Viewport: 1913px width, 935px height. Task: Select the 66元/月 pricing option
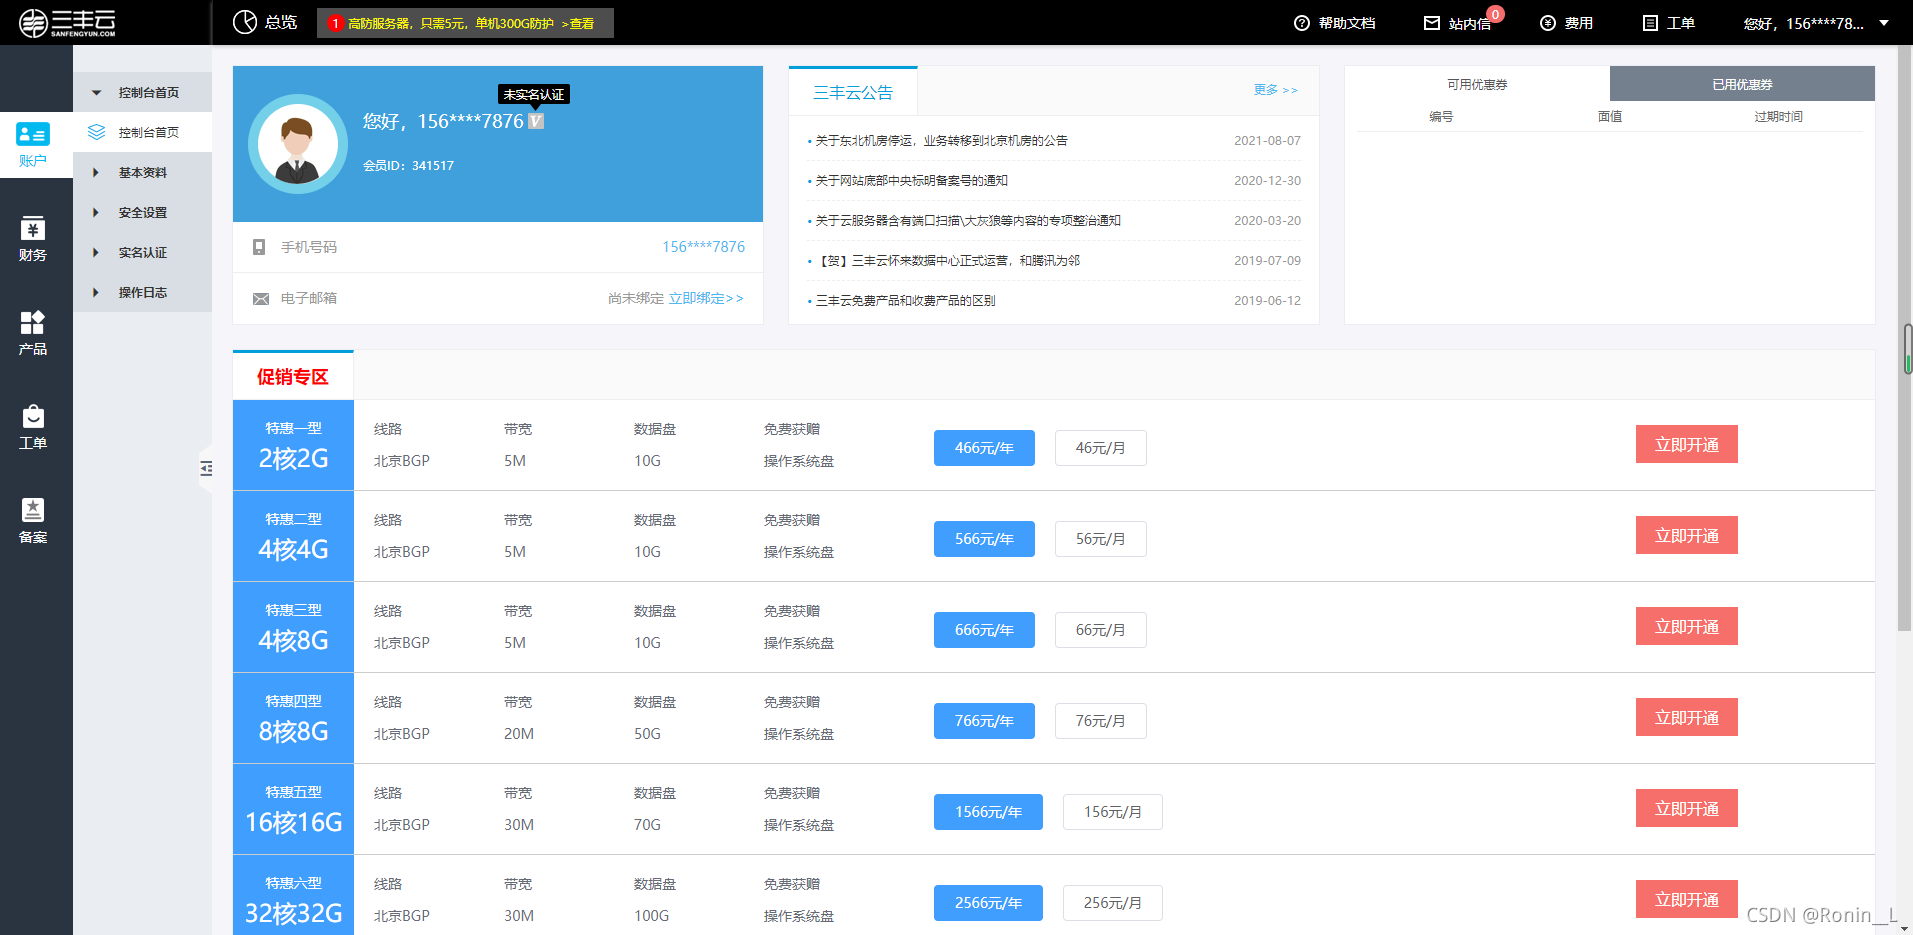coord(1100,630)
